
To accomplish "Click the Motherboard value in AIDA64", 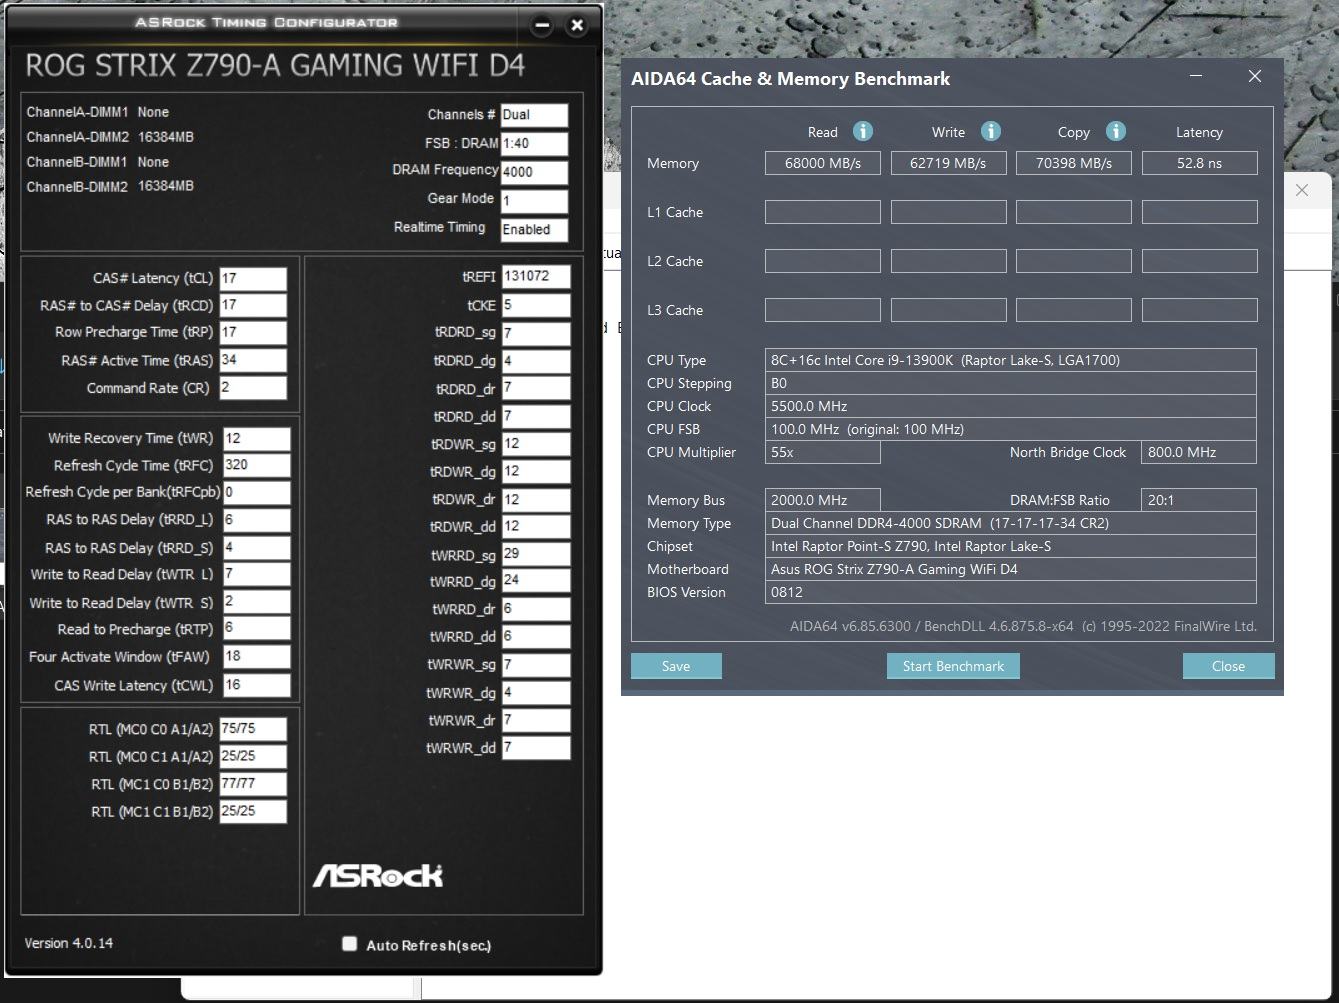I will tap(1011, 569).
